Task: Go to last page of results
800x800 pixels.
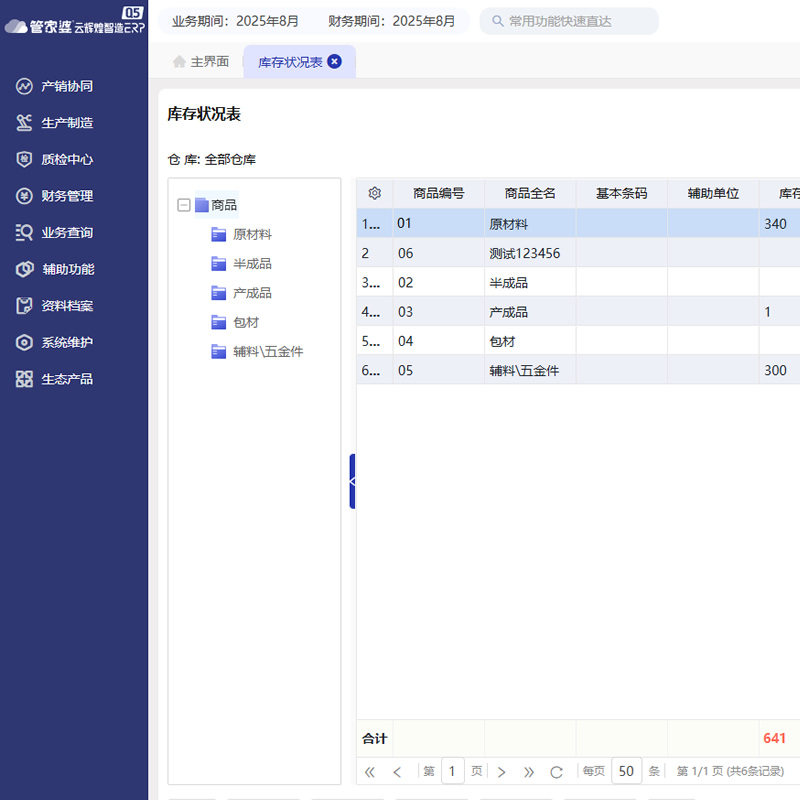Action: [529, 772]
